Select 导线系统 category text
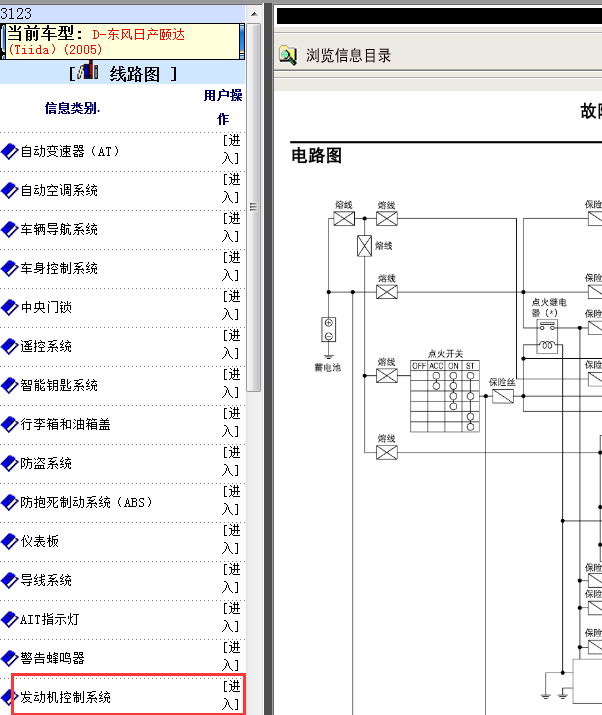 (x=46, y=580)
